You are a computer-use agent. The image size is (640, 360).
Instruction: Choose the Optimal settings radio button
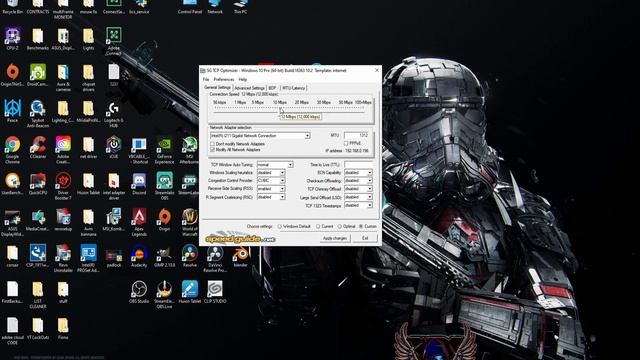point(339,226)
